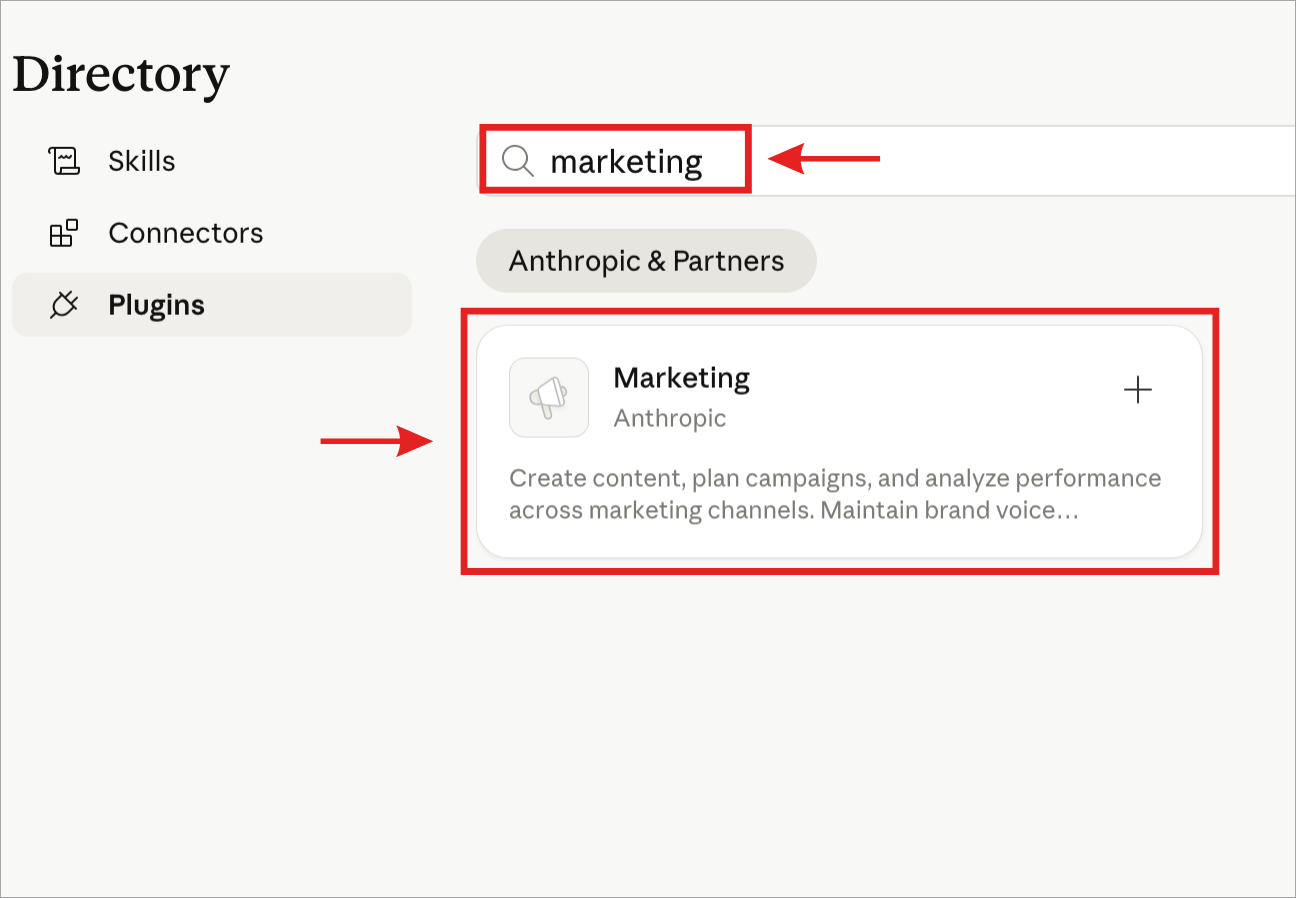The image size is (1296, 898).
Task: Click the Anthropic publisher label
Action: coord(670,418)
